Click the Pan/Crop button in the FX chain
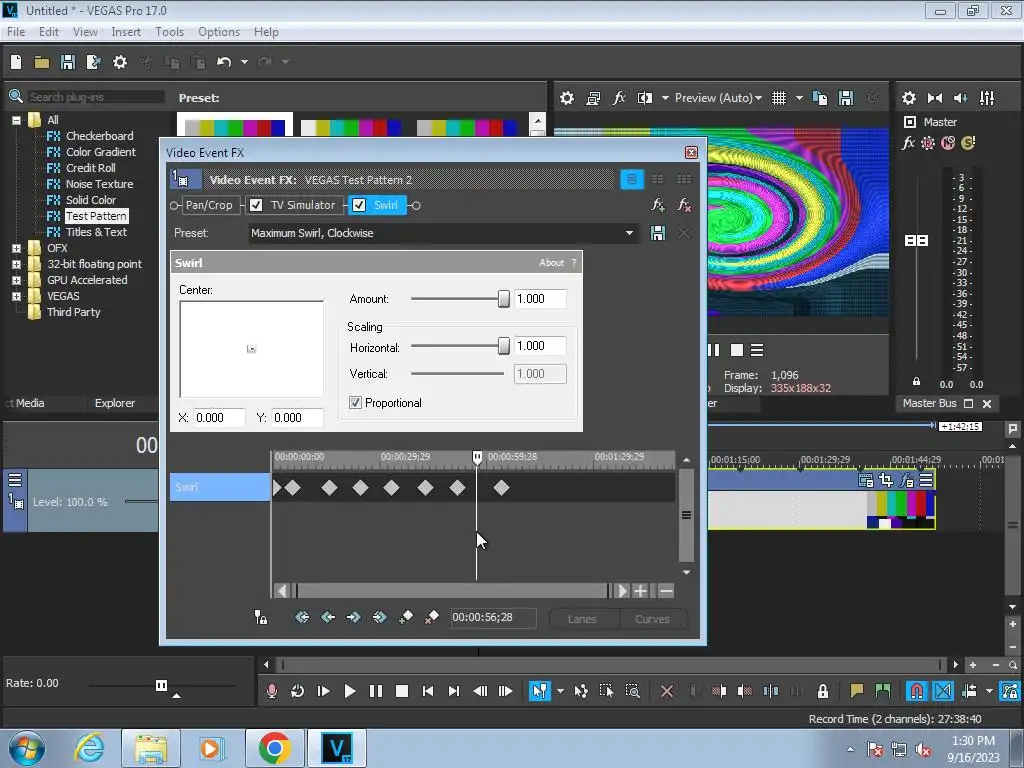 click(x=209, y=205)
